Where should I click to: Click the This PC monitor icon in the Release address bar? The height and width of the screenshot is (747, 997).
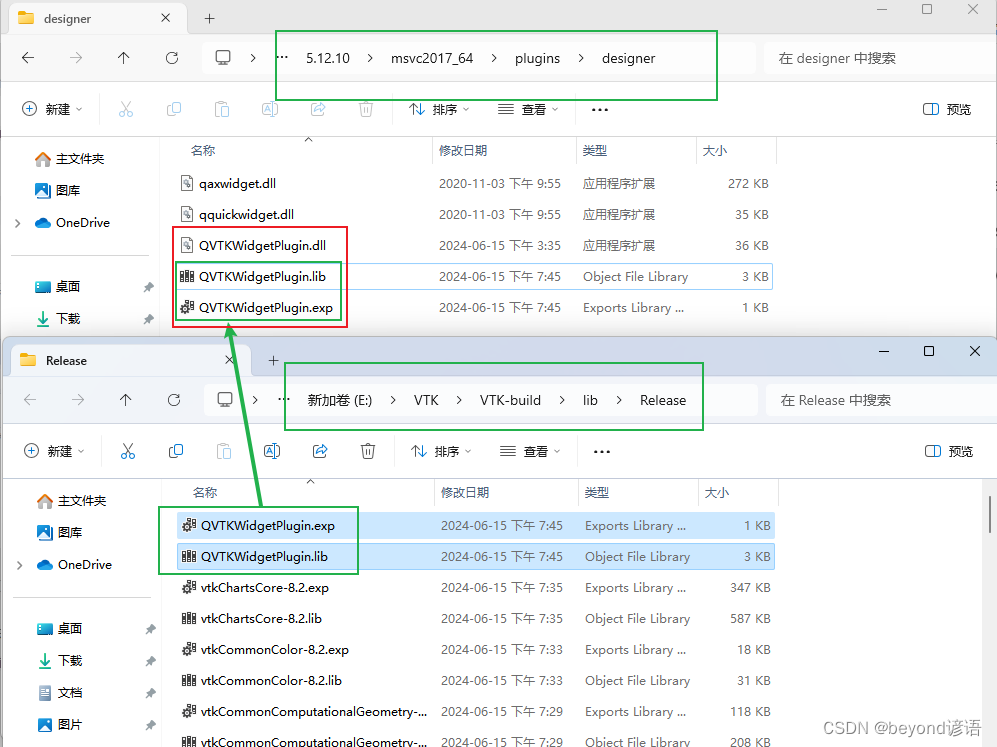point(224,400)
